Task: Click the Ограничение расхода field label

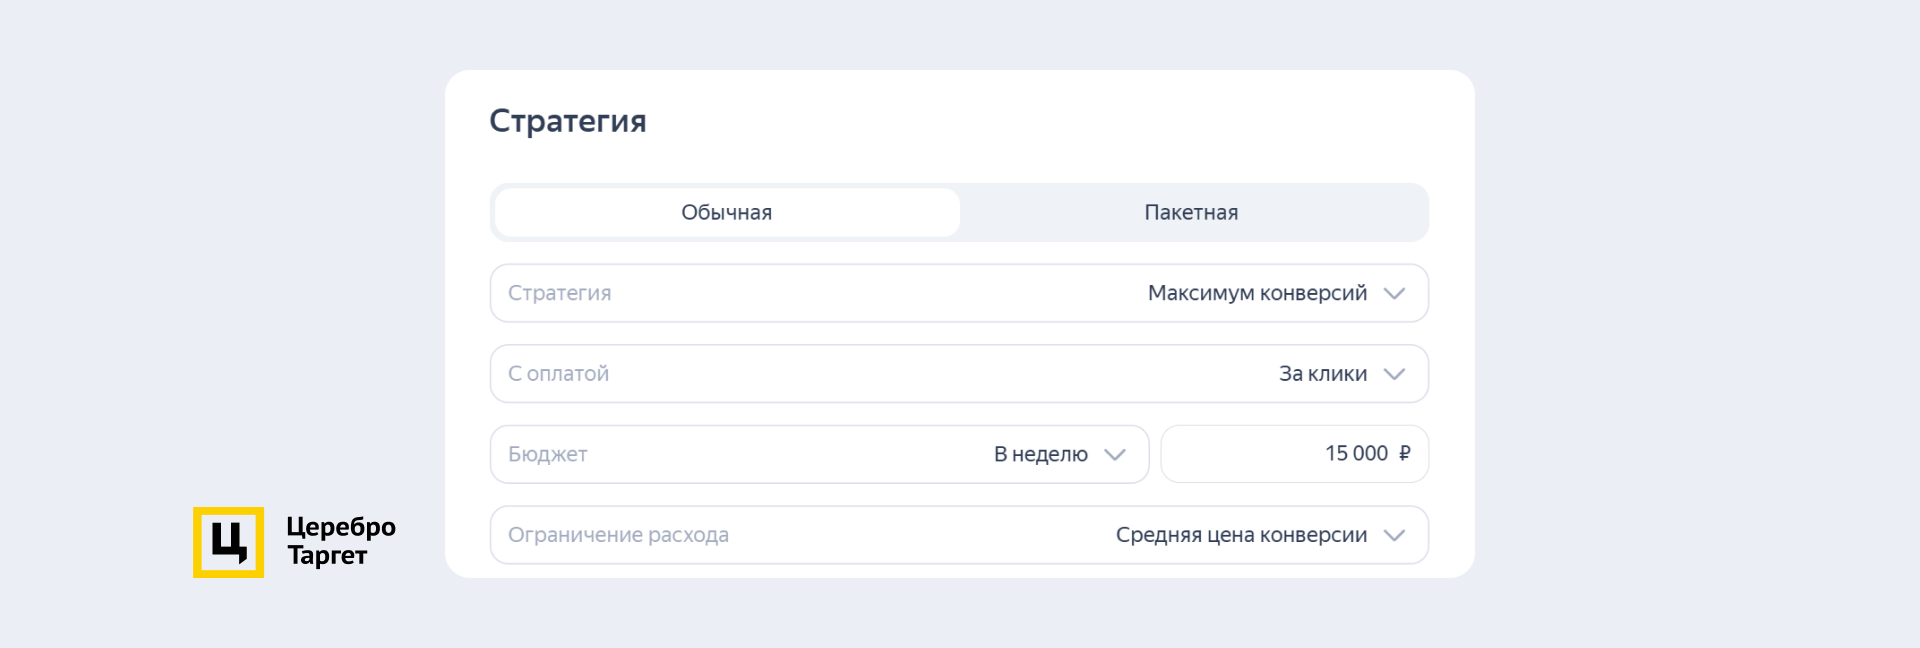Action: point(618,535)
